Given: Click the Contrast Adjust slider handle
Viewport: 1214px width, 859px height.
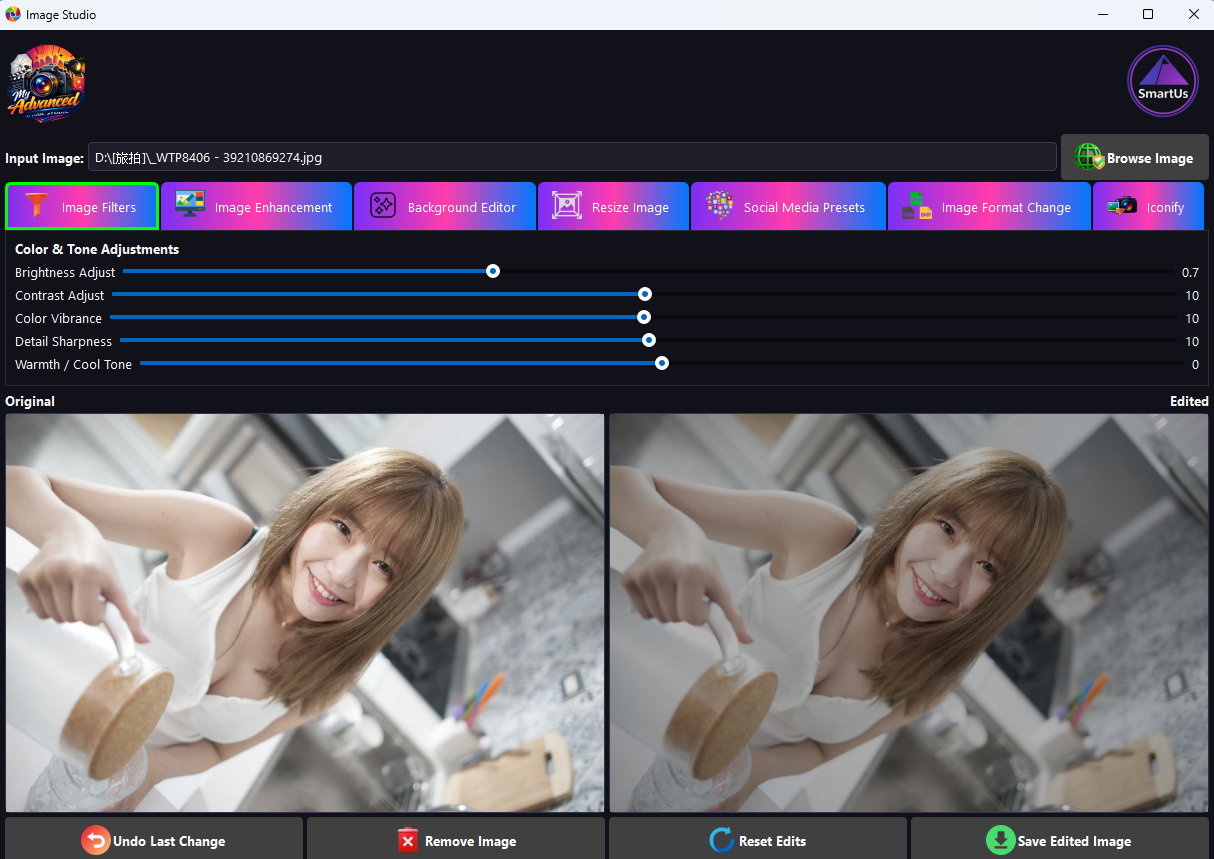Looking at the screenshot, I should click(x=645, y=294).
